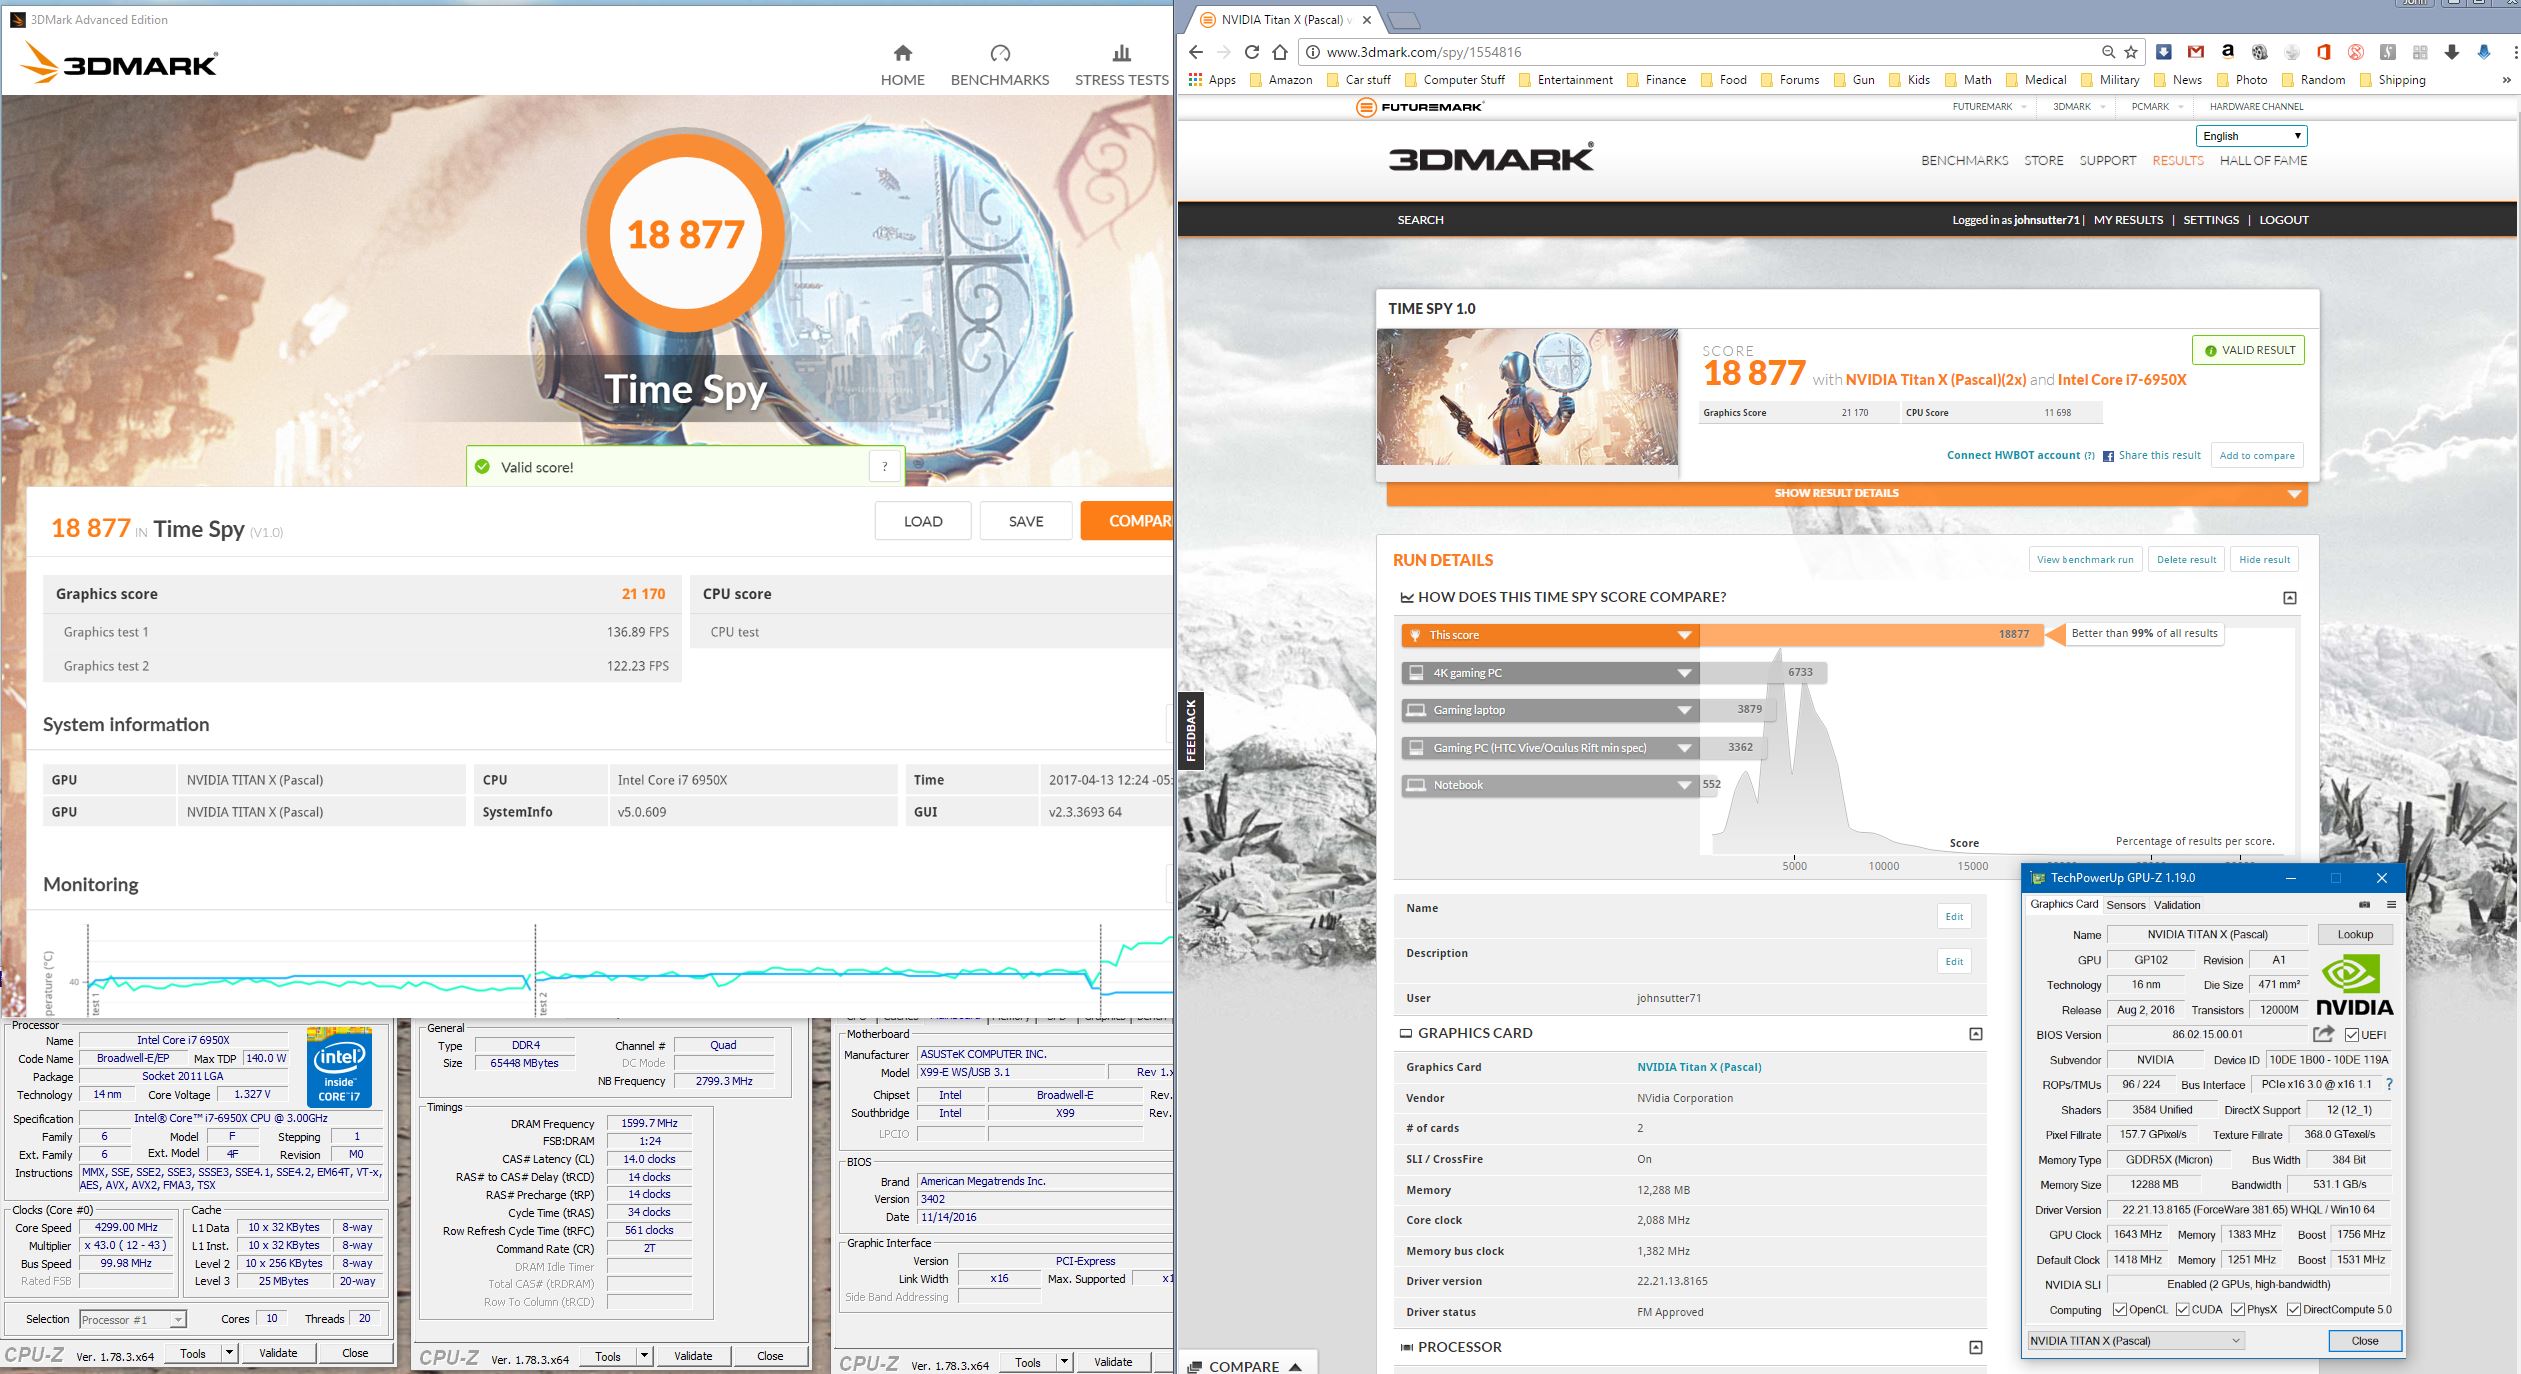2521x1374 pixels.
Task: Collapse the GRAPHICS CARD section
Action: point(1976,1033)
